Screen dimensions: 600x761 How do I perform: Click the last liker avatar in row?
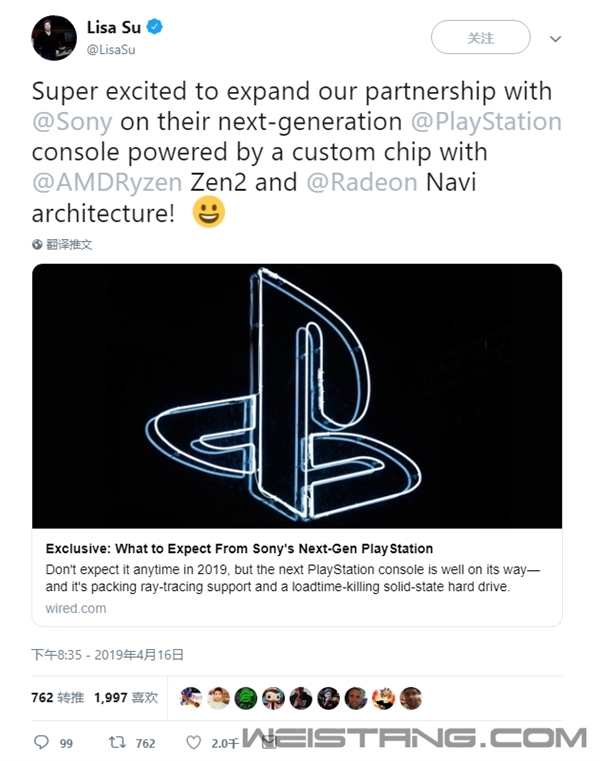(x=411, y=698)
